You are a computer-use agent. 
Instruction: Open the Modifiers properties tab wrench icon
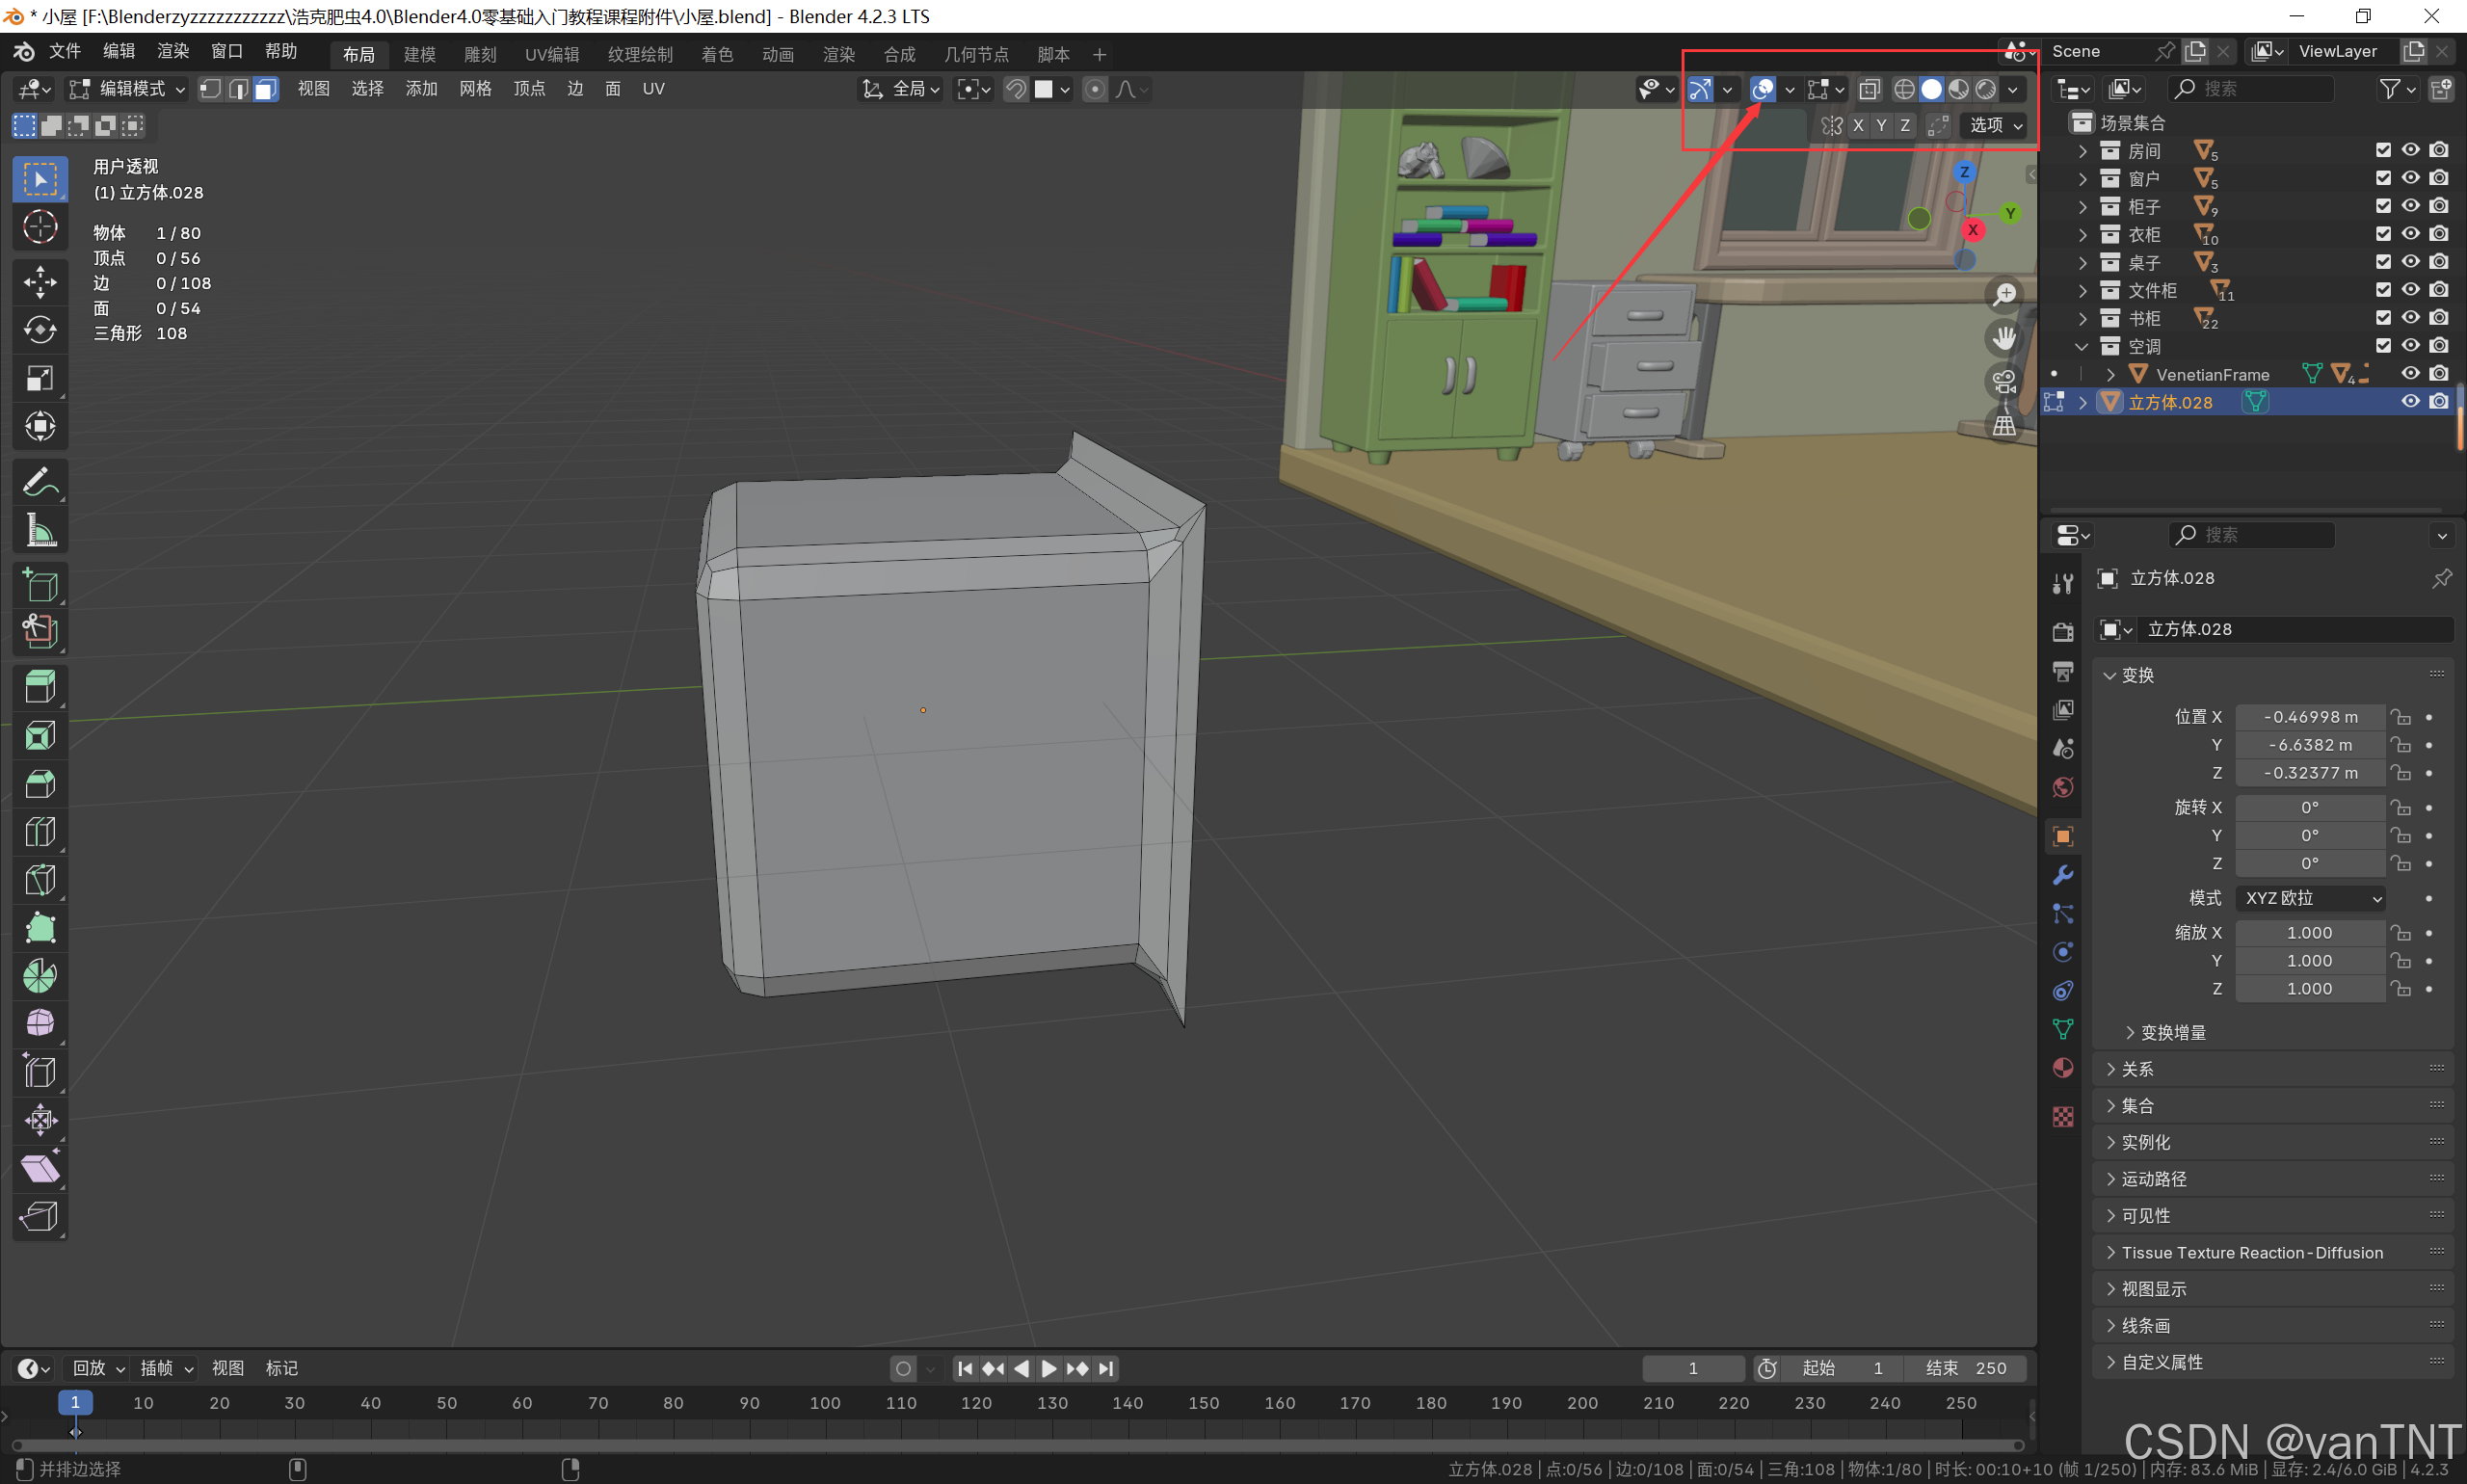tap(2062, 875)
